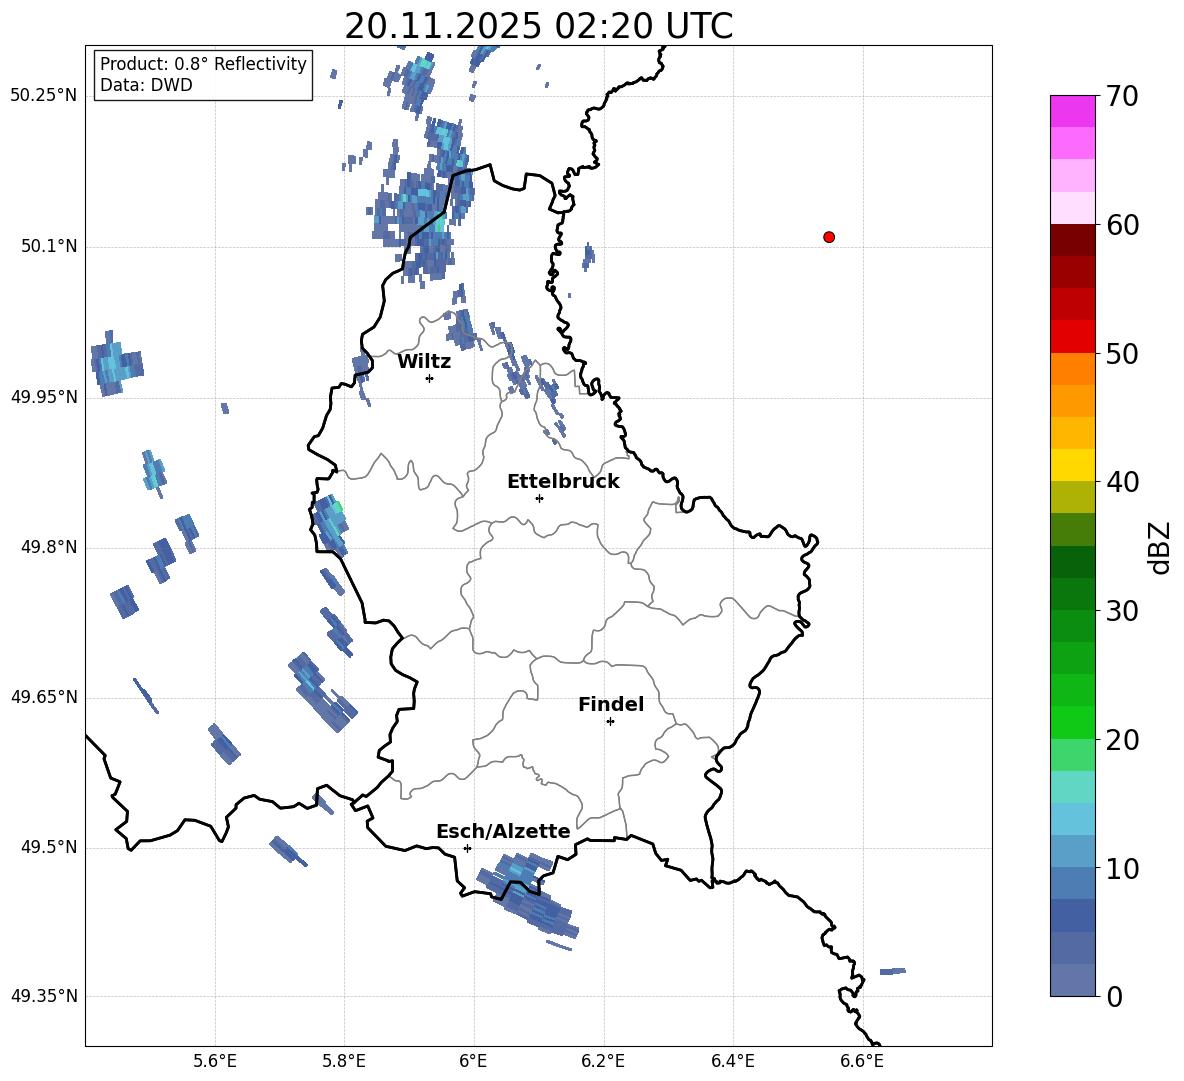Click the 50 tick label on colorbar
Image resolution: width=1184 pixels, height=1081 pixels.
[x=1122, y=354]
